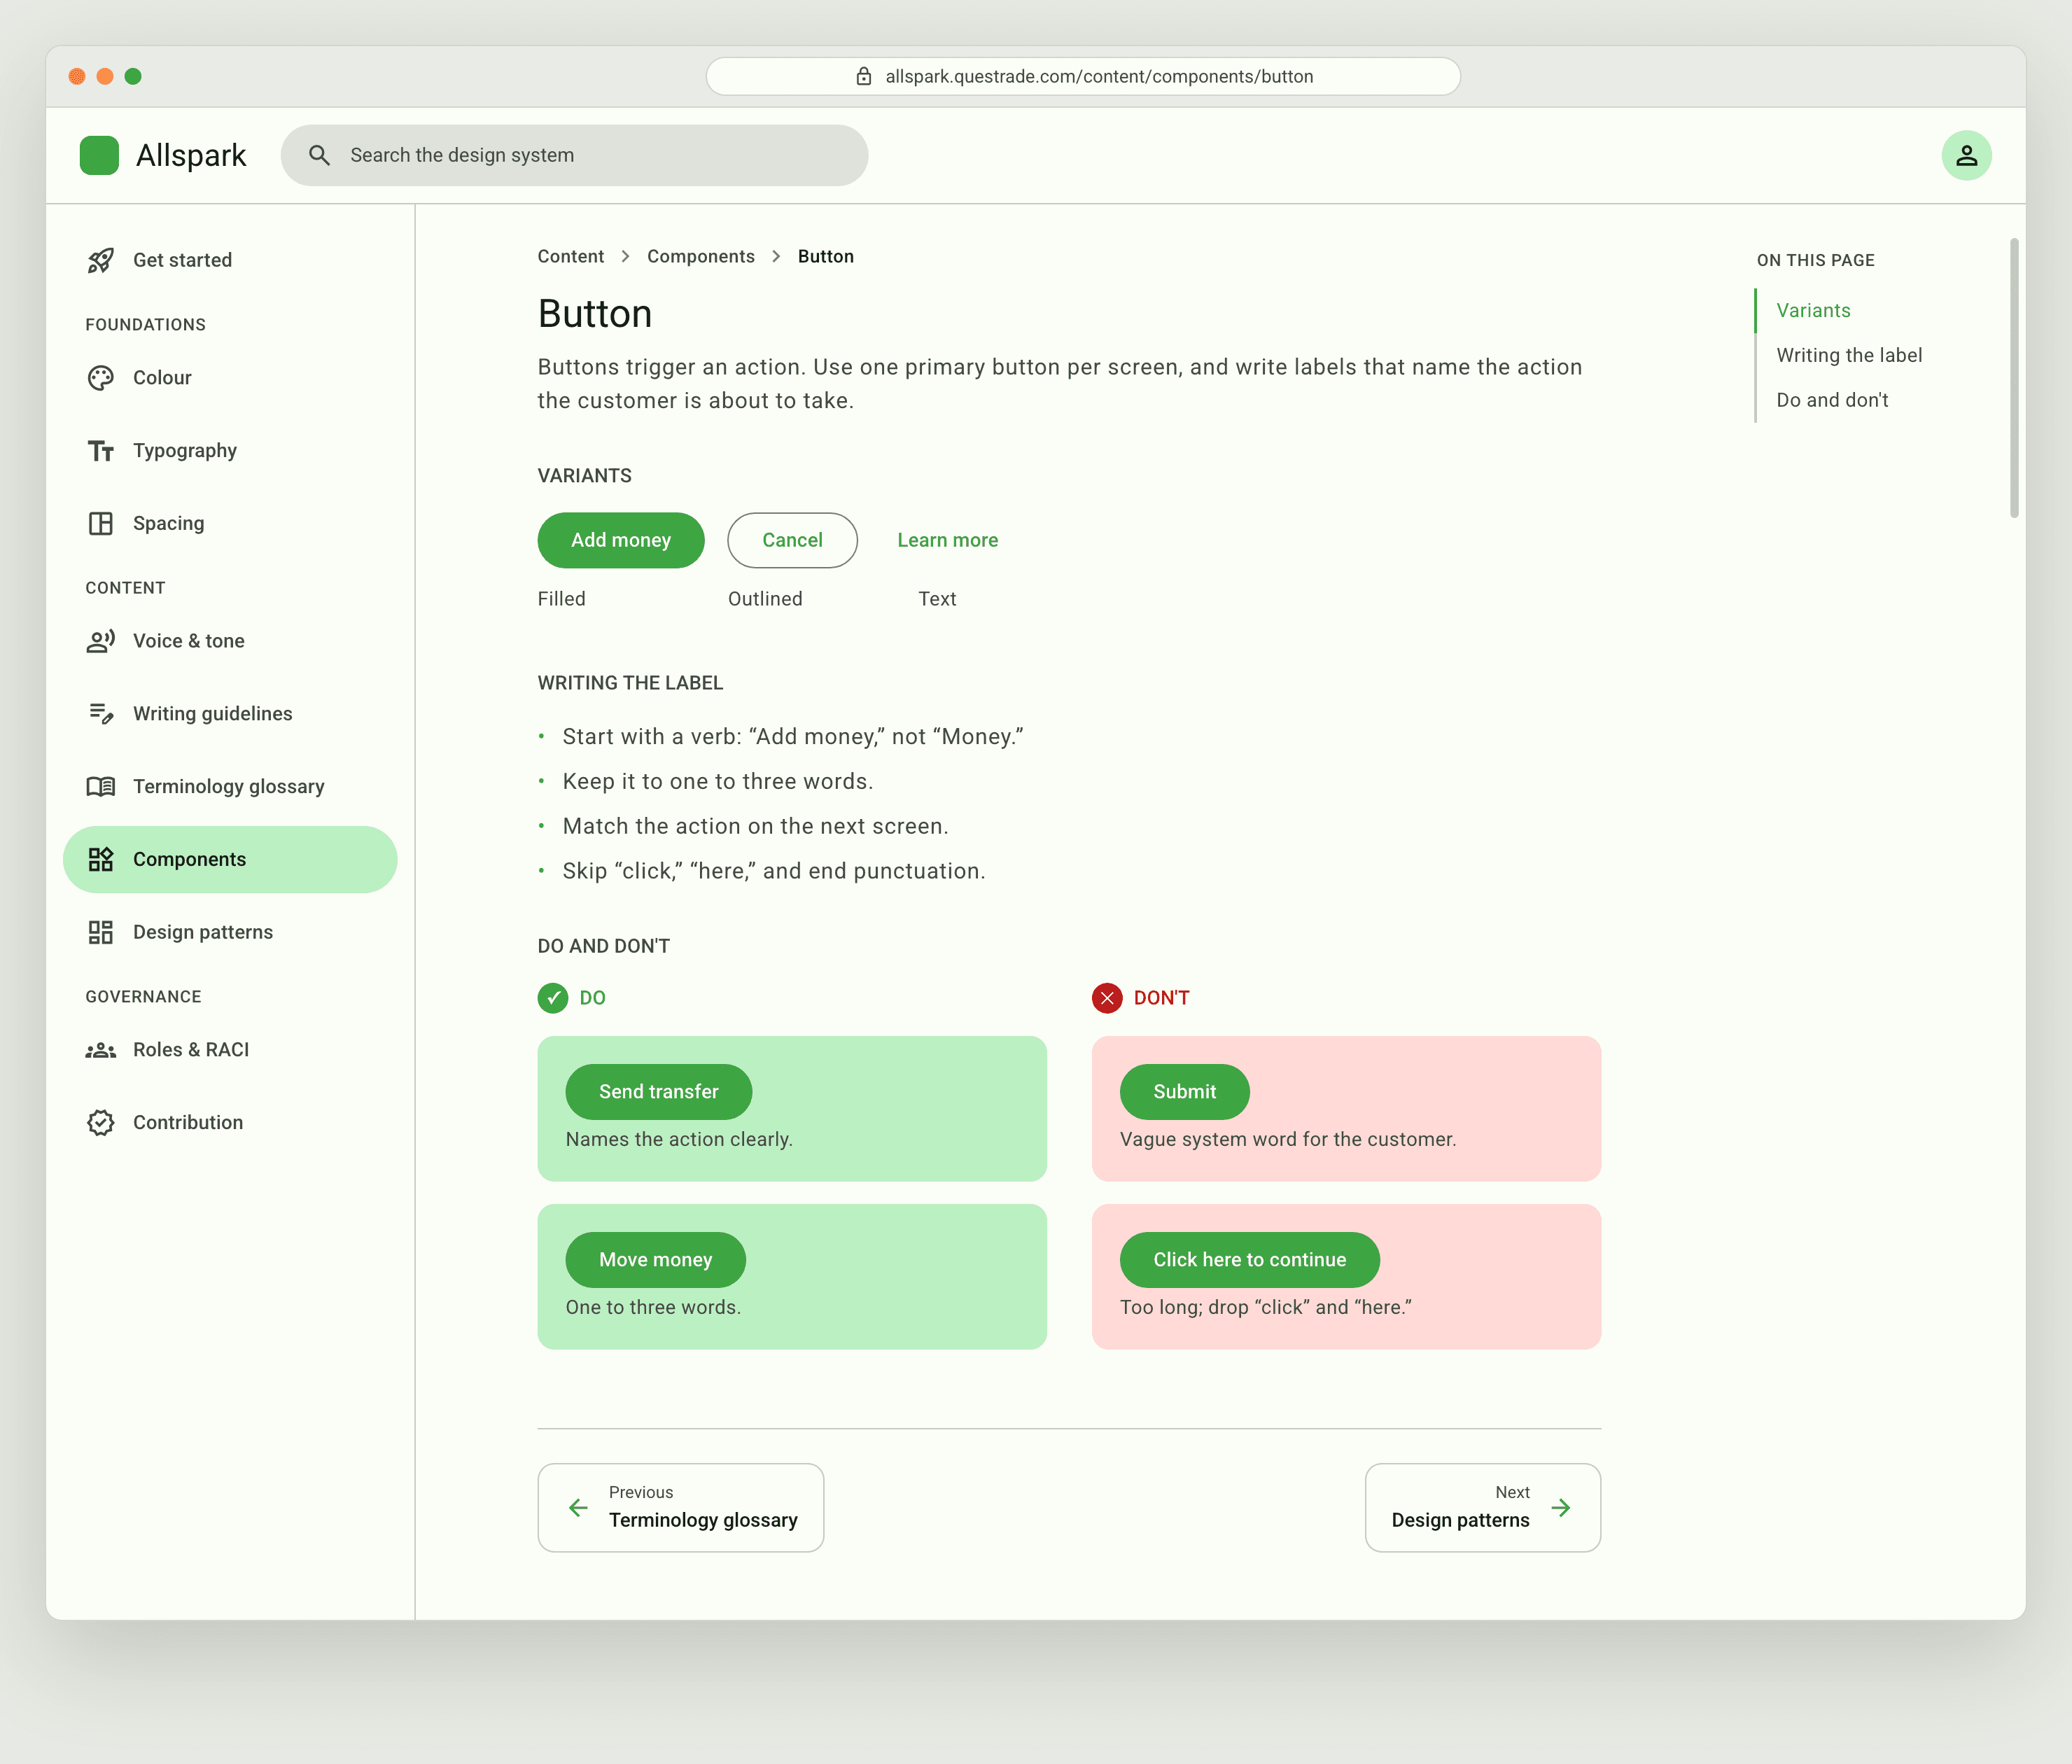
Task: Click the Allspark brand name
Action: pyautogui.click(x=191, y=155)
